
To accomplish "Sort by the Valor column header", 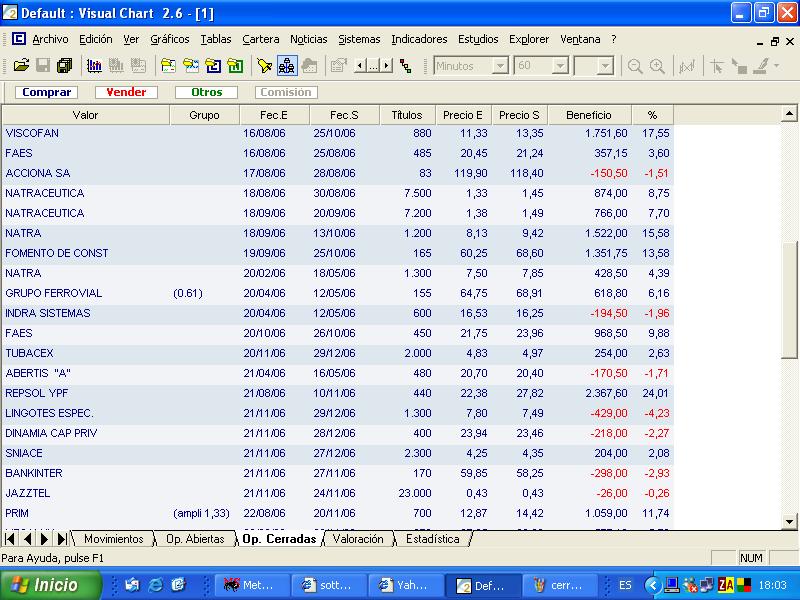I will tap(85, 115).
